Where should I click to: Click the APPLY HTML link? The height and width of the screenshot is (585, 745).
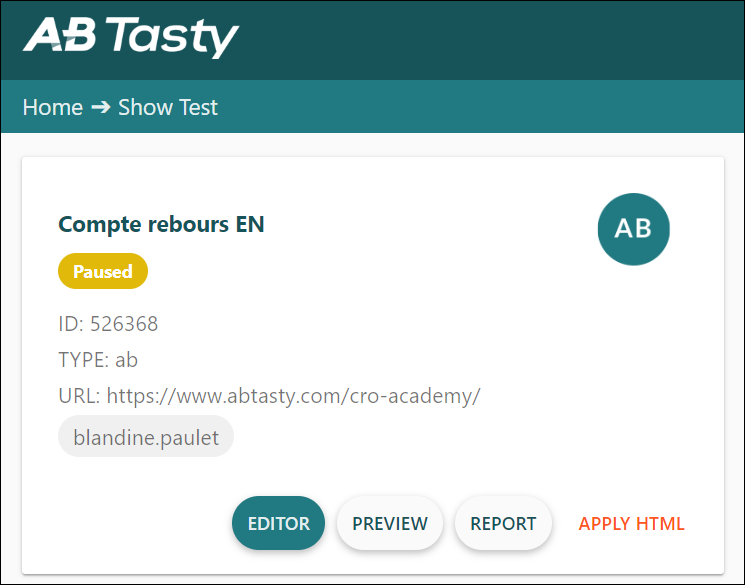pos(631,523)
